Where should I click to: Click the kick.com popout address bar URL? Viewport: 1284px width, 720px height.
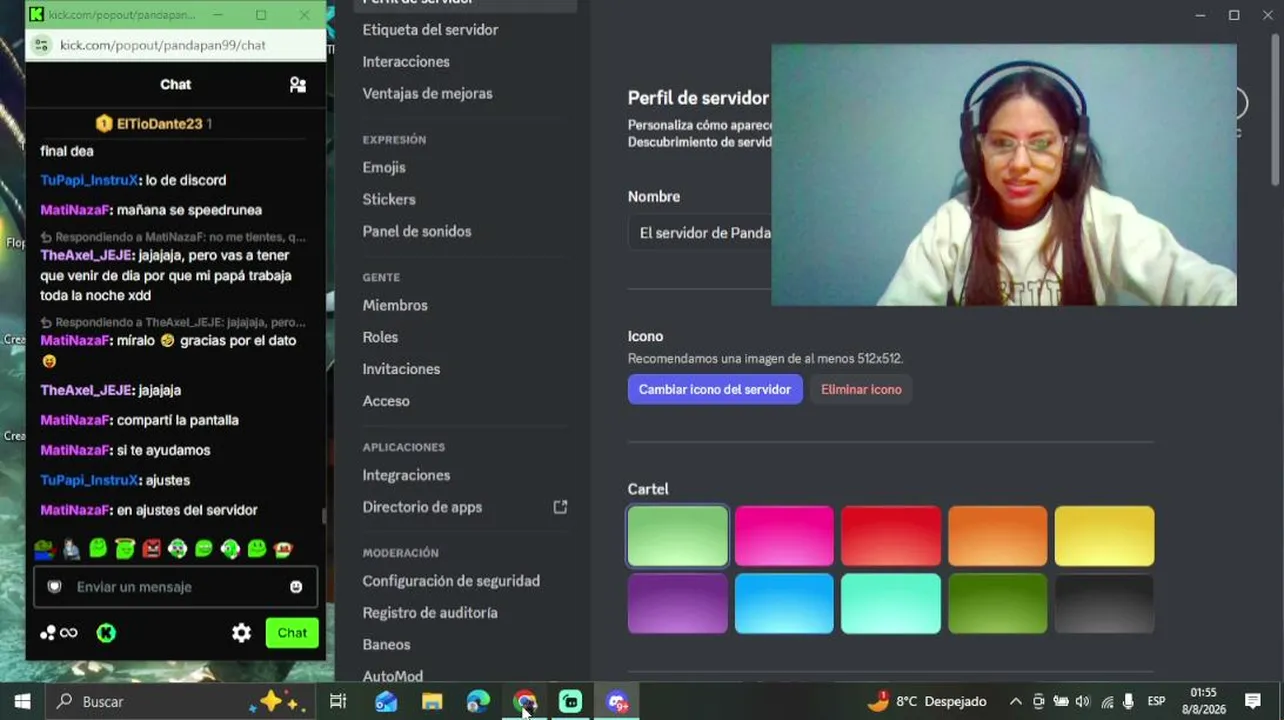pyautogui.click(x=163, y=45)
